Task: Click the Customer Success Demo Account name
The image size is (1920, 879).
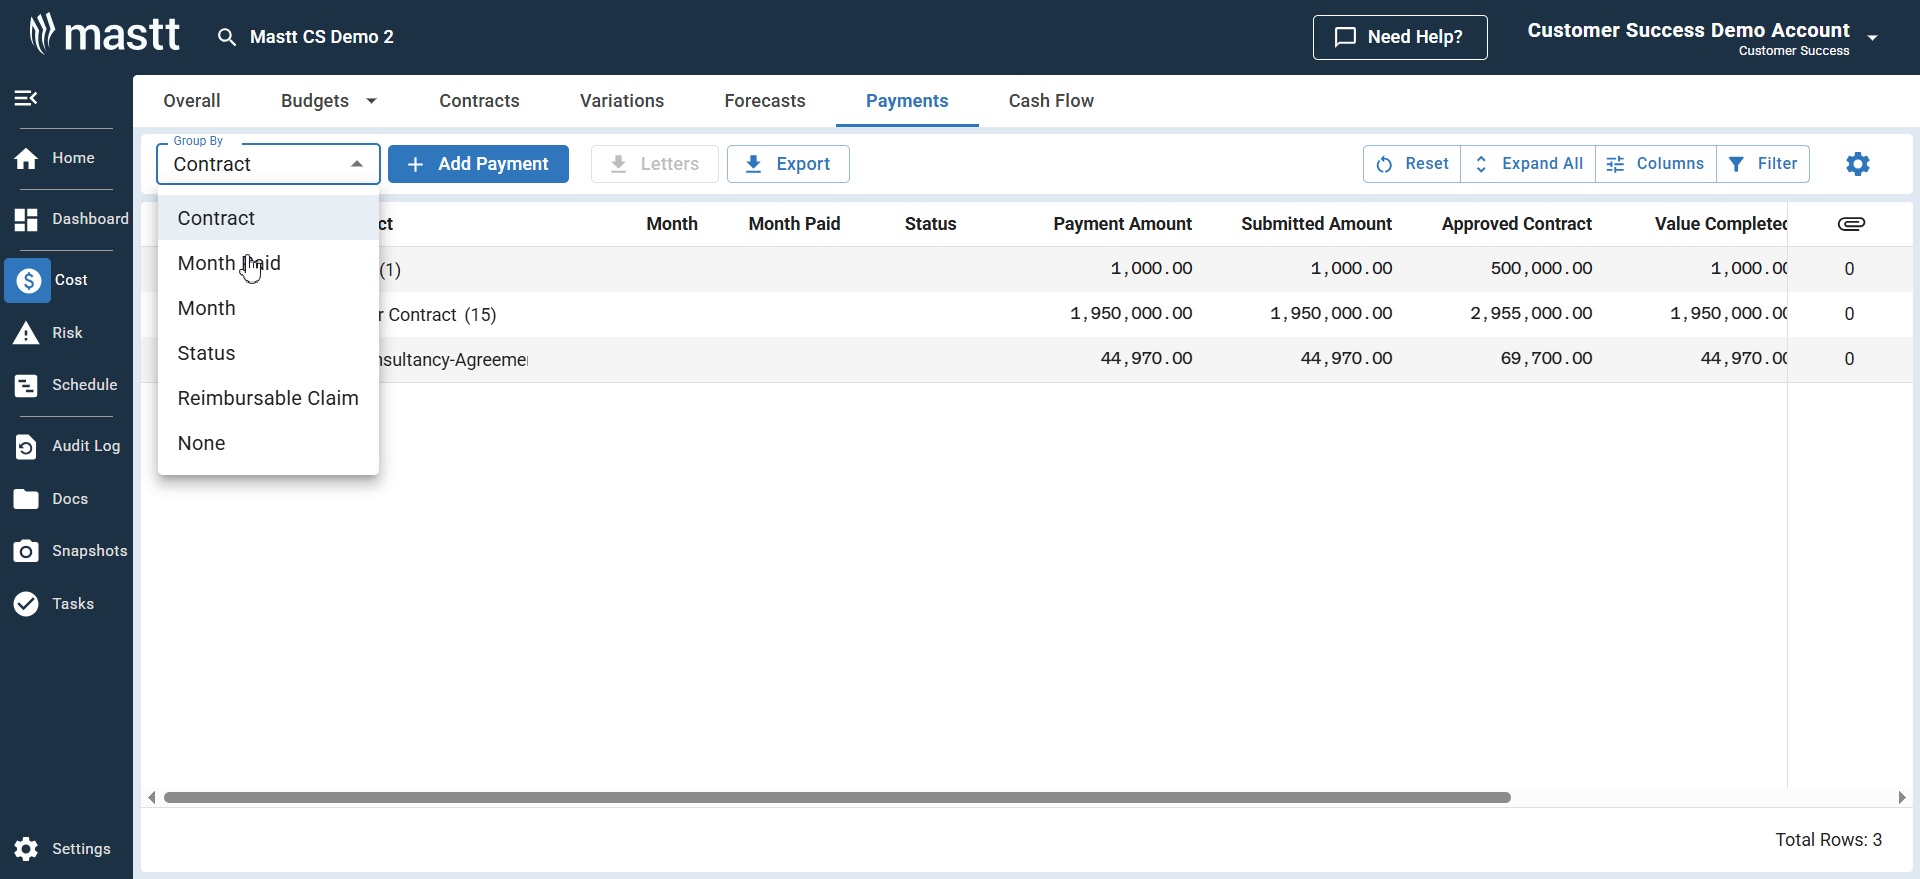Action: [1688, 30]
